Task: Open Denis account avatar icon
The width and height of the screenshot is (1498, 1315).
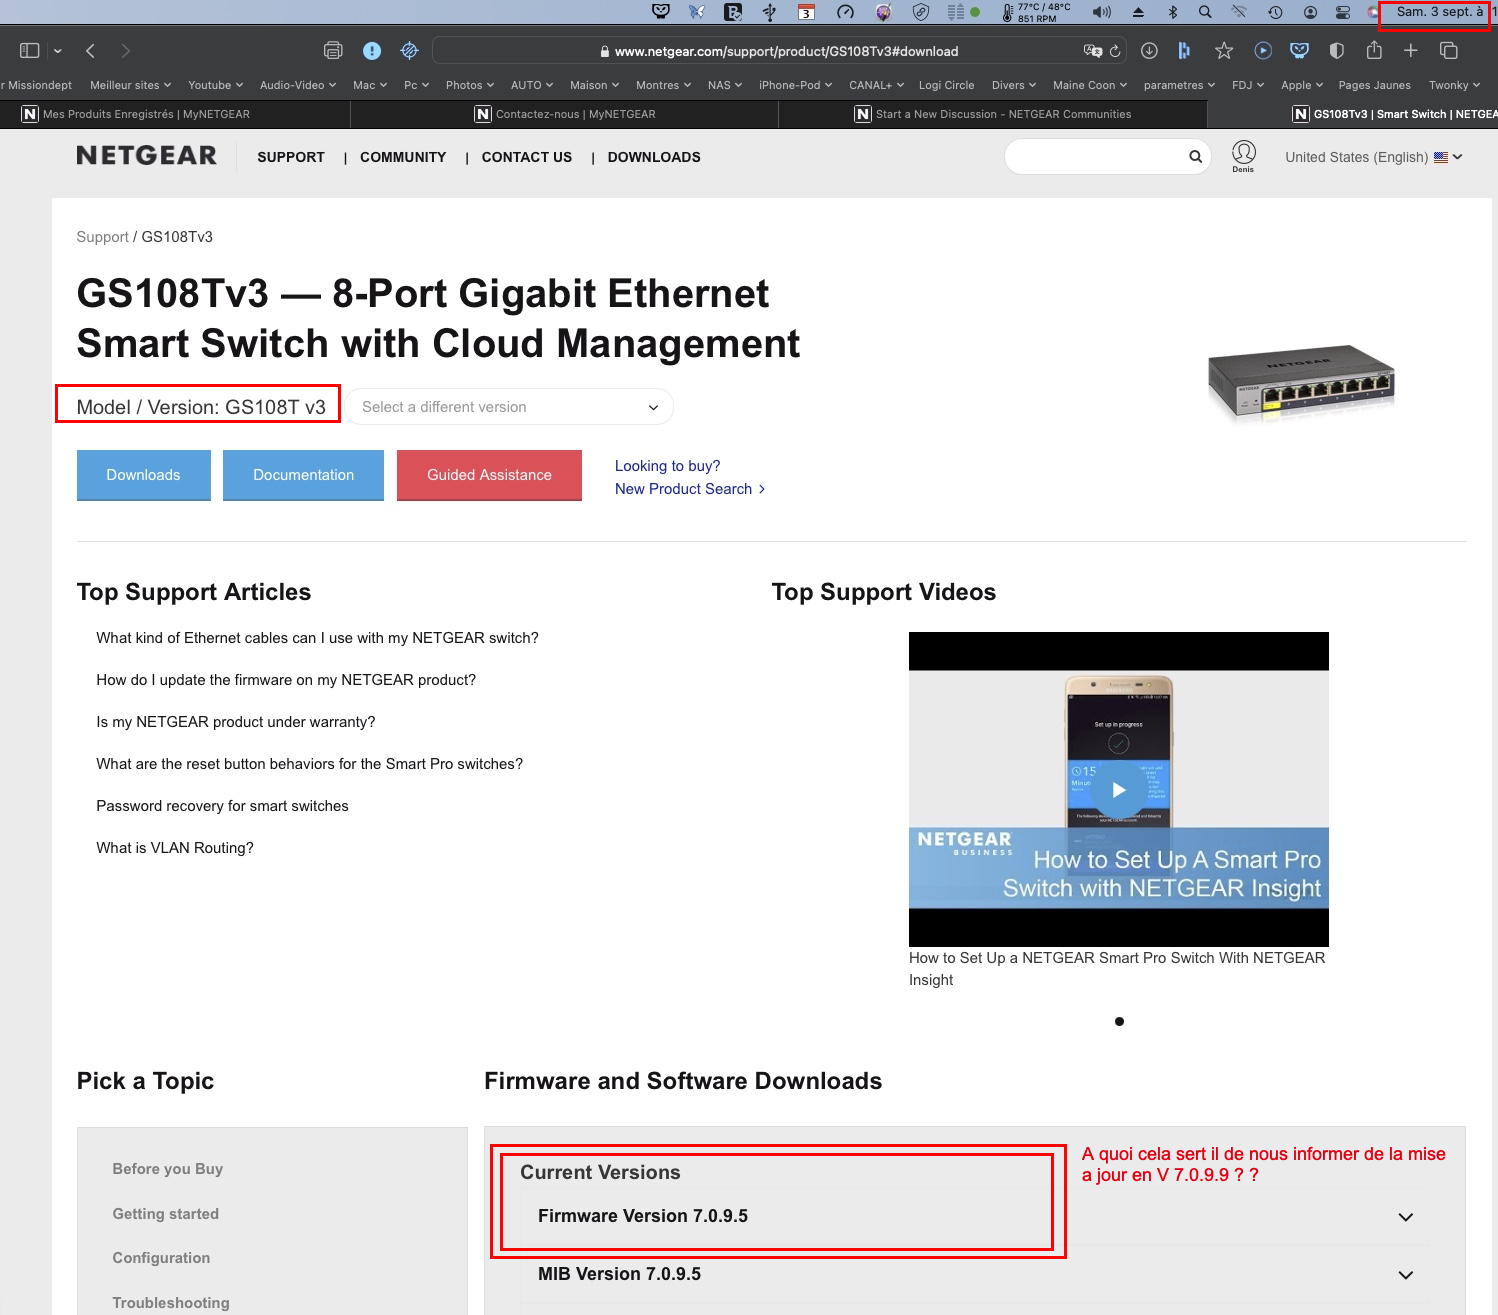Action: [1244, 153]
